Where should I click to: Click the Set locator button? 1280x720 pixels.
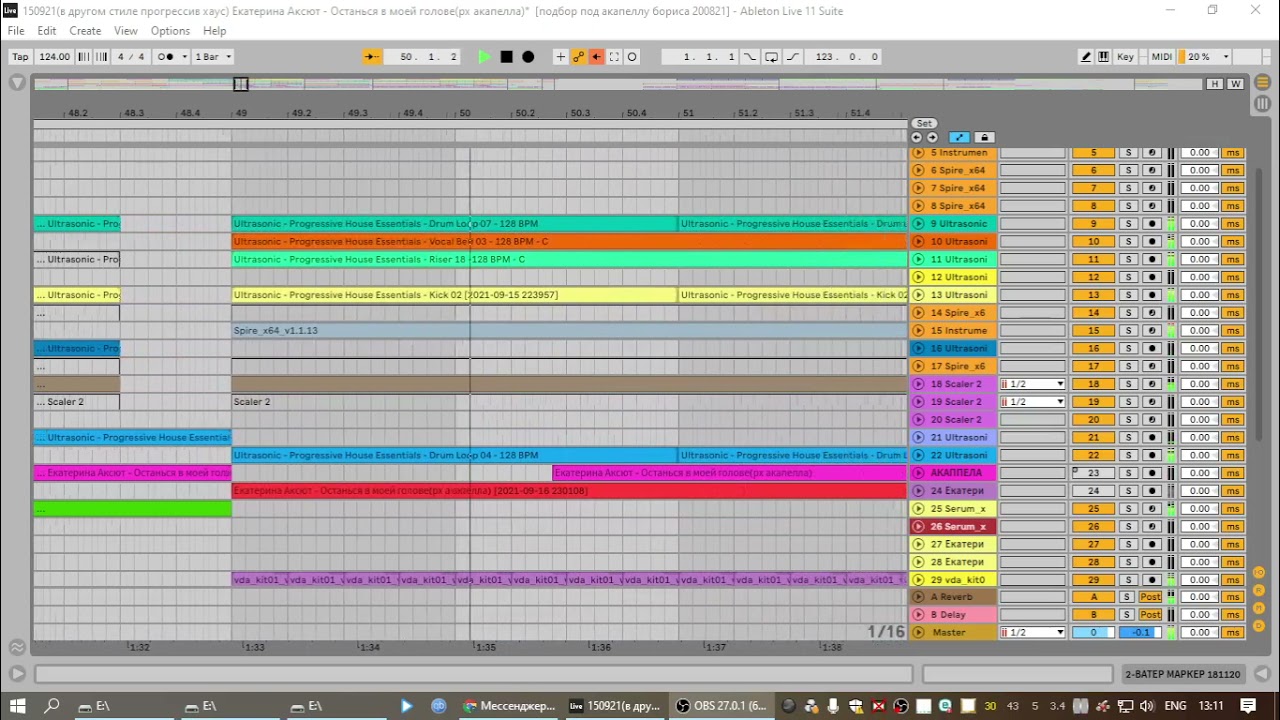click(924, 123)
